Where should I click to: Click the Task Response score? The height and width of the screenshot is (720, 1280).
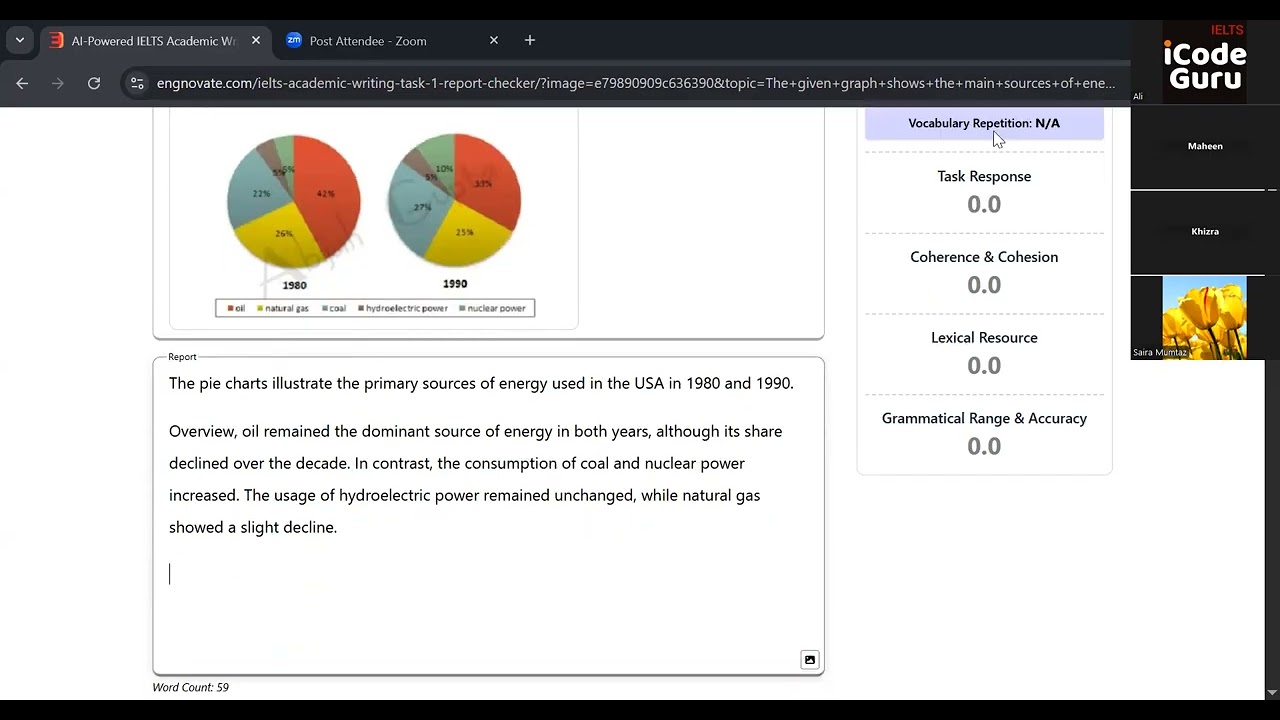tap(984, 204)
